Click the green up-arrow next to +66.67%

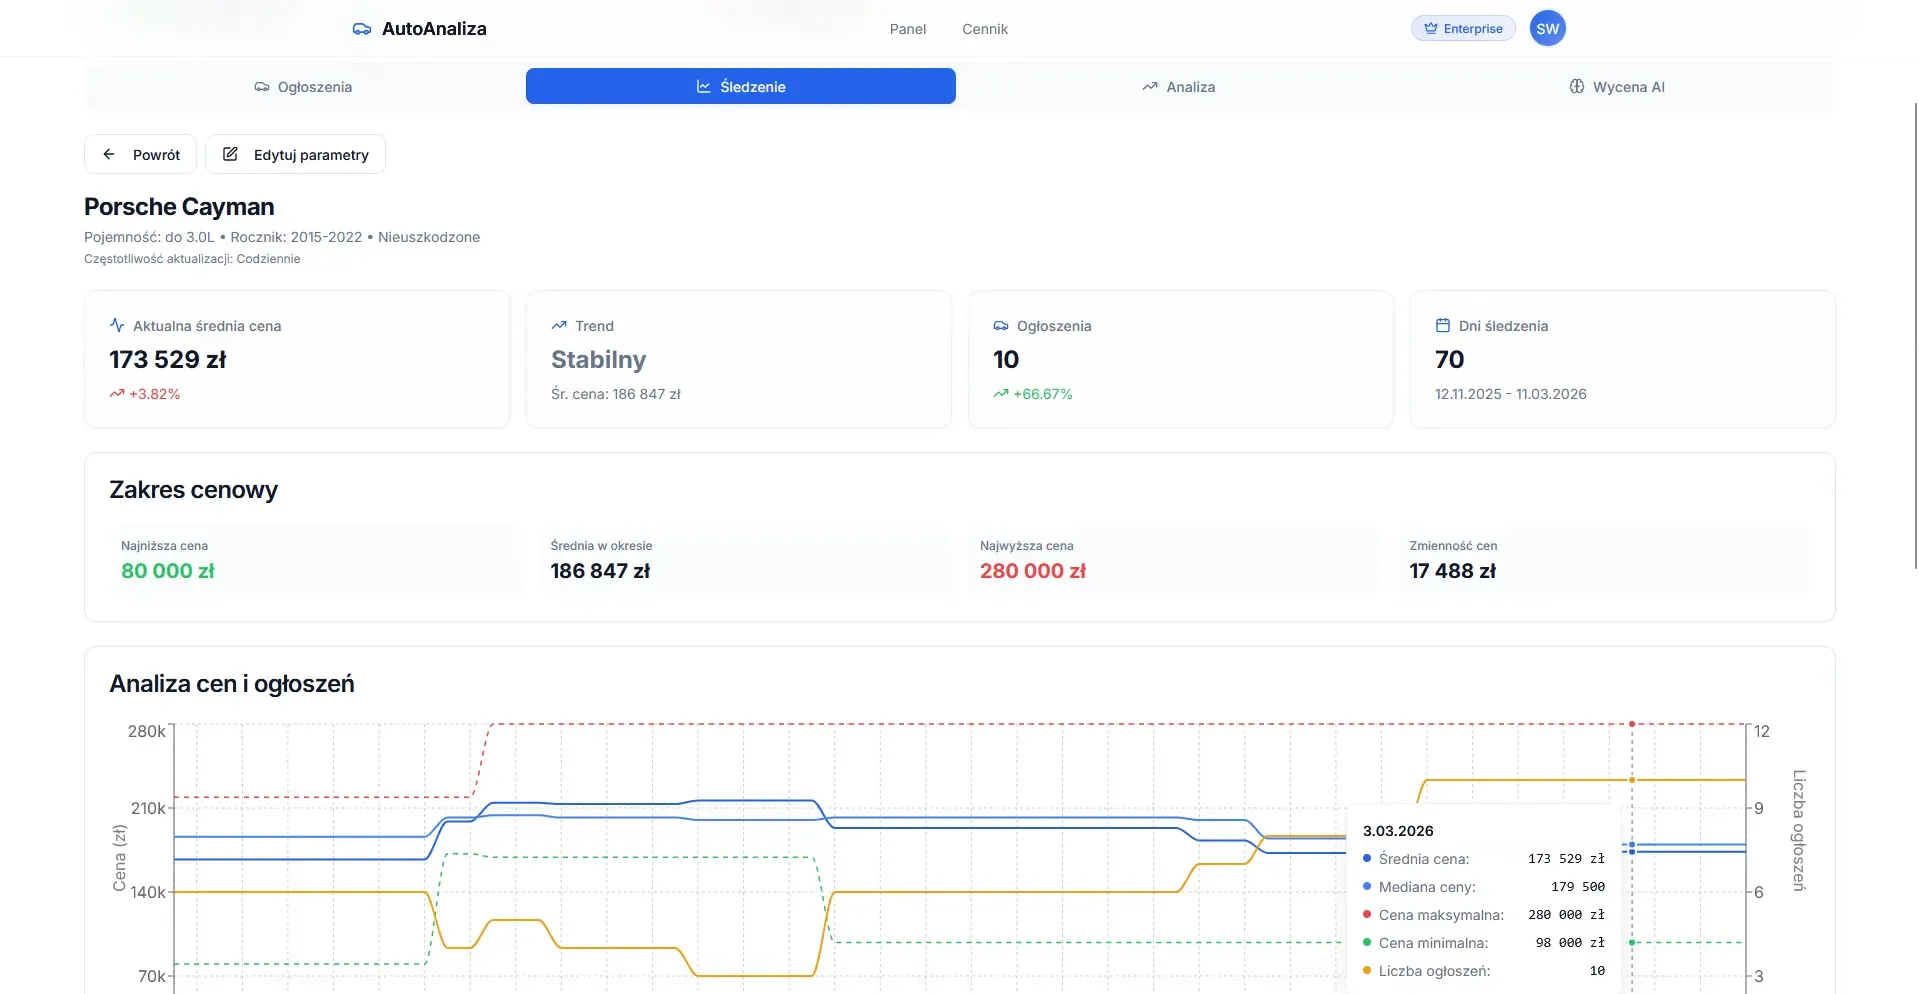(1001, 394)
